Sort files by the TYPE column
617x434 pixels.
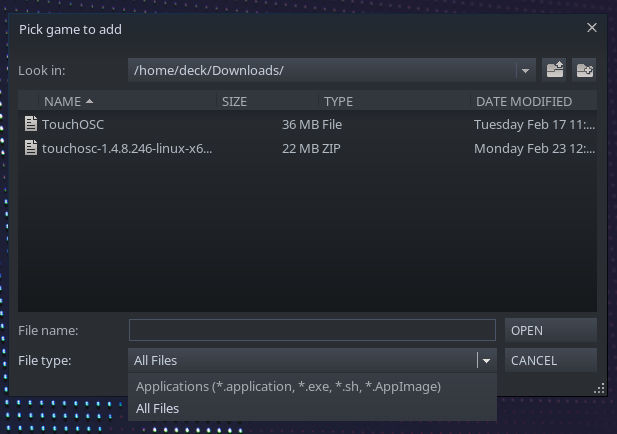coord(339,101)
